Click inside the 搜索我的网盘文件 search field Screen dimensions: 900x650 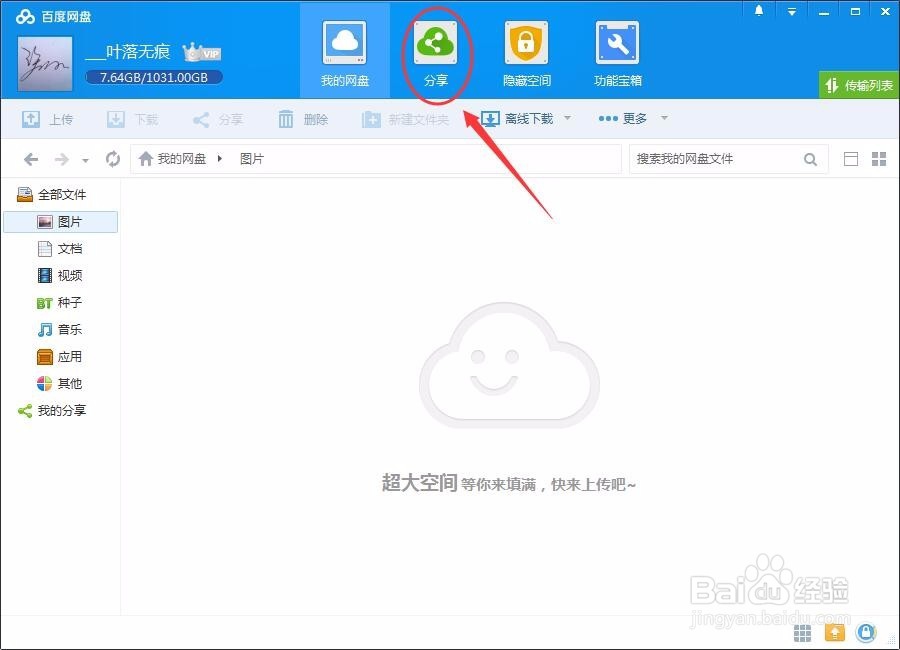point(720,158)
